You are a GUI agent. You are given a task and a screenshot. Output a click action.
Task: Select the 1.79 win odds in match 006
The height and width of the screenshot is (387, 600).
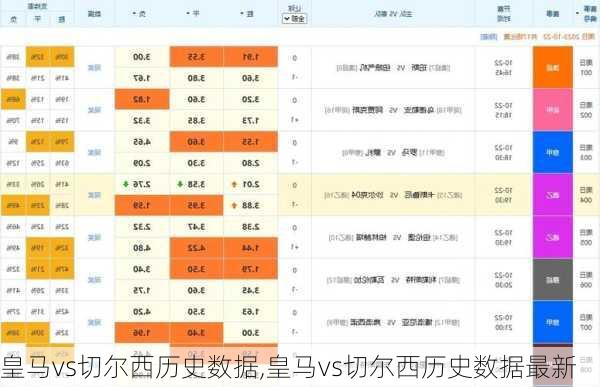coord(251,269)
